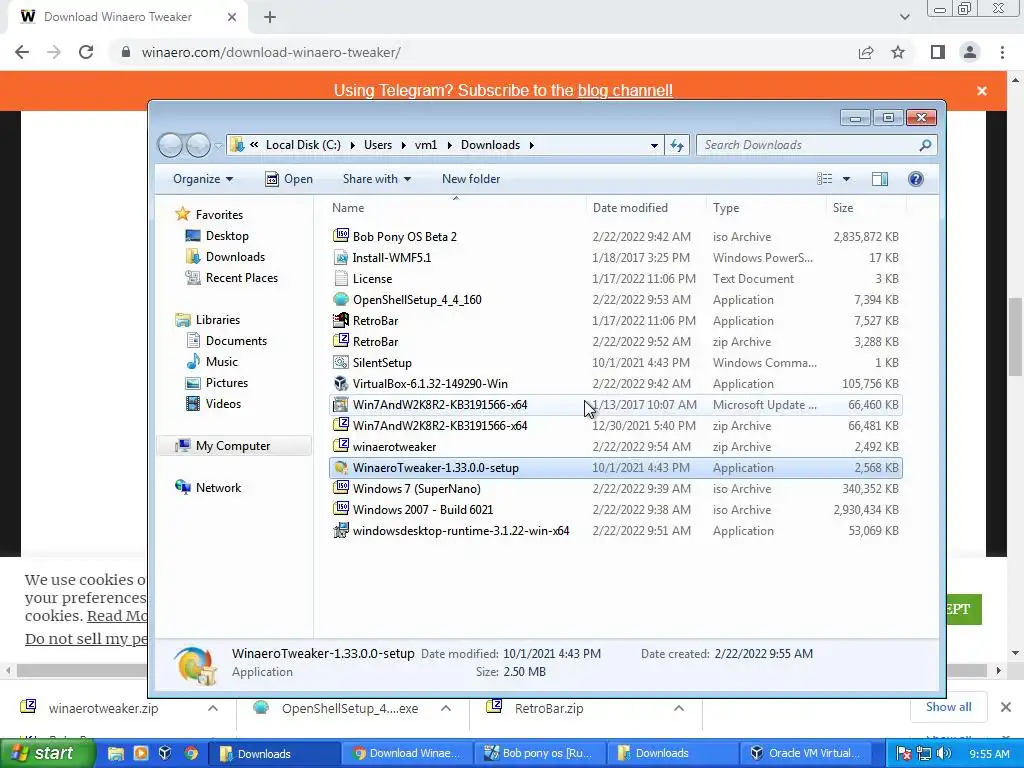Expand the address bar history dropdown
1024x768 pixels.
(x=654, y=145)
